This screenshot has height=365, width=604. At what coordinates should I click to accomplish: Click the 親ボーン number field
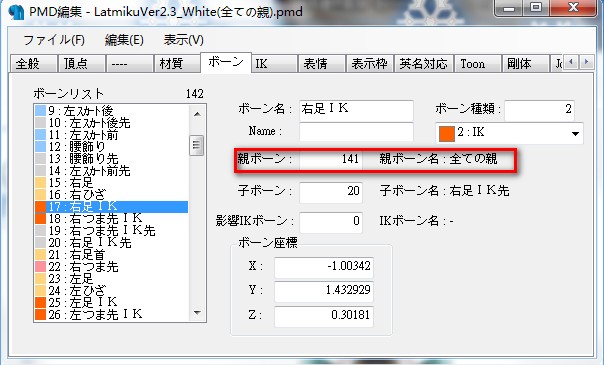(x=331, y=159)
